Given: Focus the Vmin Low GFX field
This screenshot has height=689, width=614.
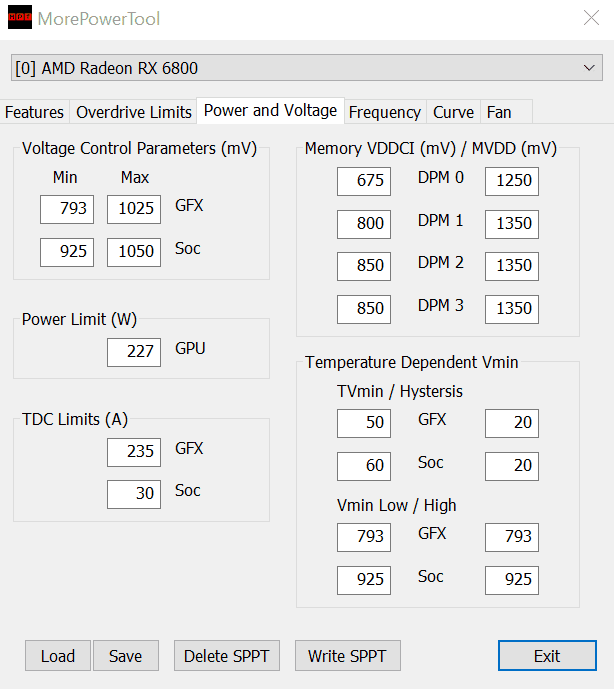Looking at the screenshot, I should [x=364, y=537].
